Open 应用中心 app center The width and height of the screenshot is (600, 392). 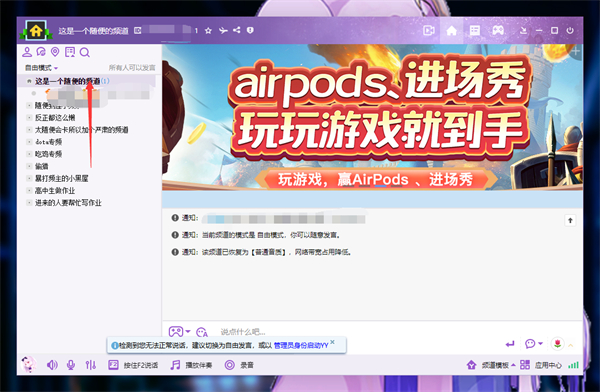(x=541, y=365)
